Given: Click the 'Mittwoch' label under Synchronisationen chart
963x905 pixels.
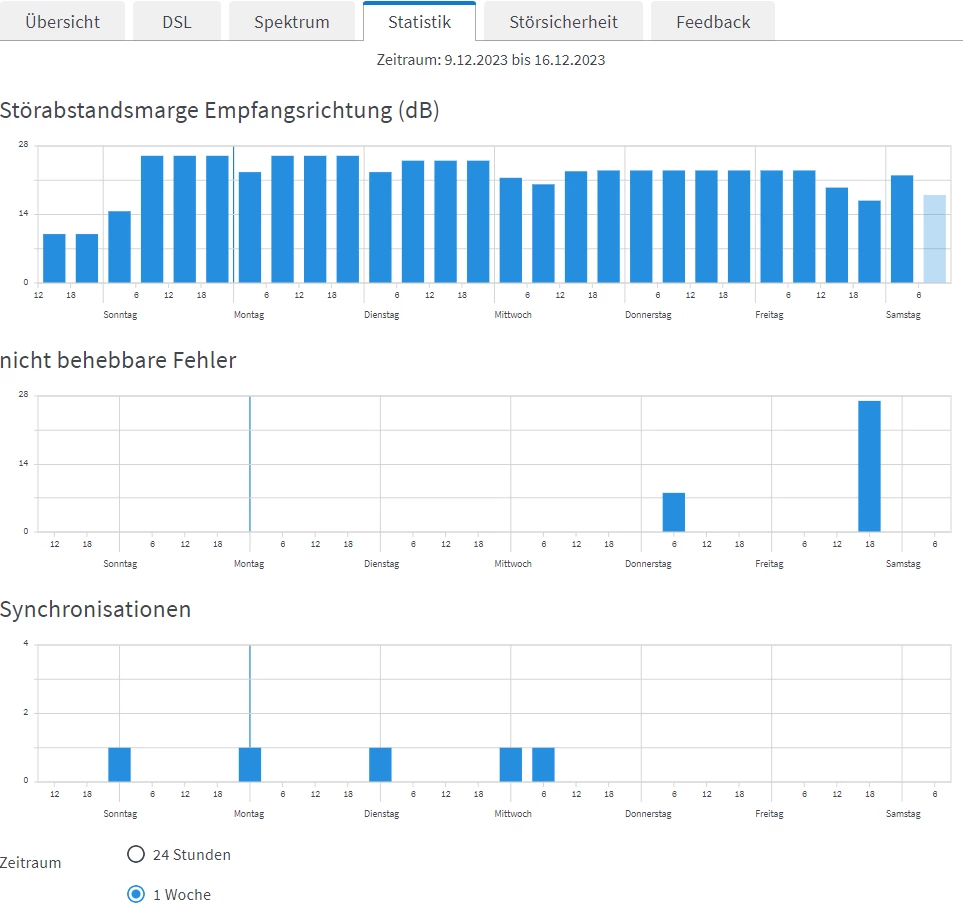Looking at the screenshot, I should [513, 814].
